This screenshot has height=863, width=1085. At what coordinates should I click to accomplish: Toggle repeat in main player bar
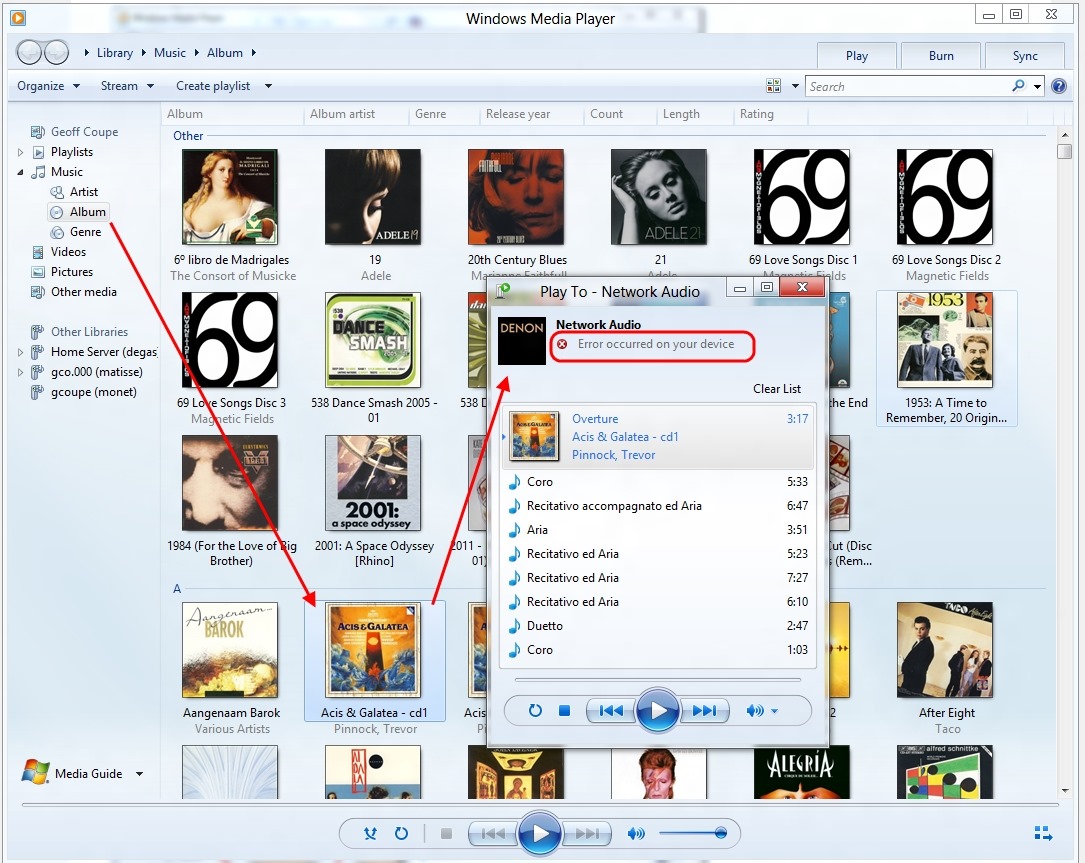coord(401,833)
